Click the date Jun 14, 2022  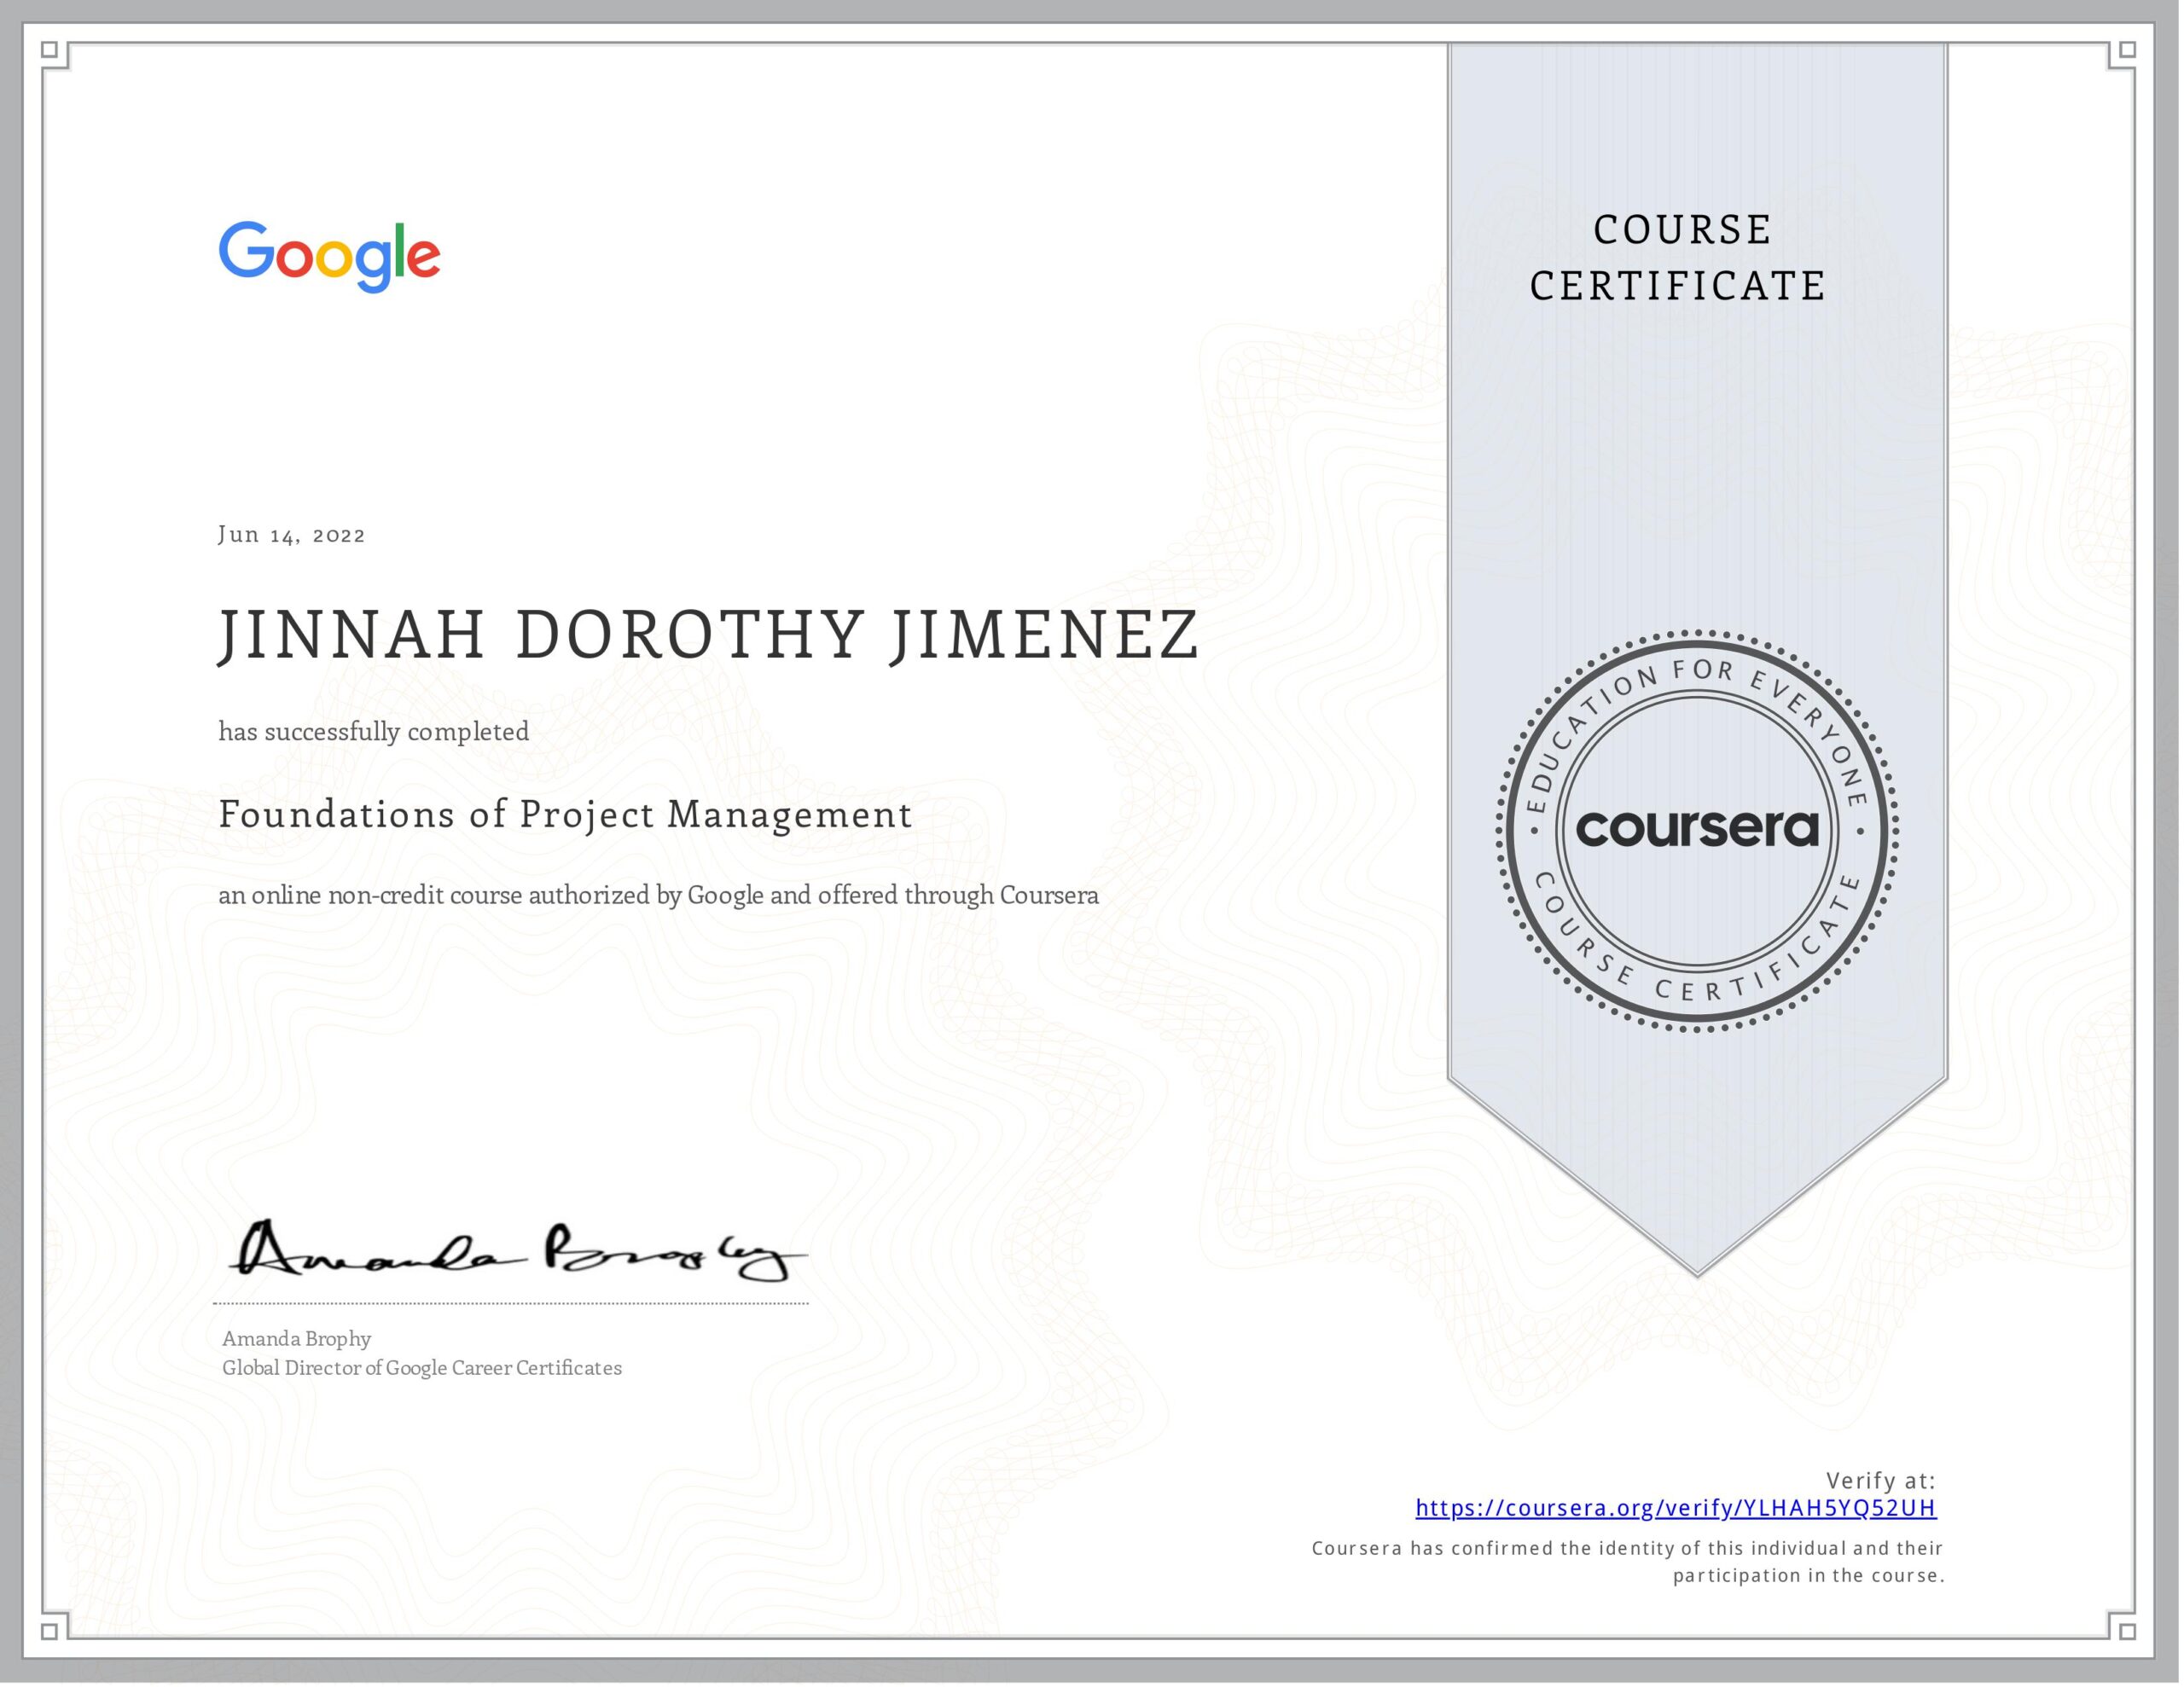coord(291,535)
